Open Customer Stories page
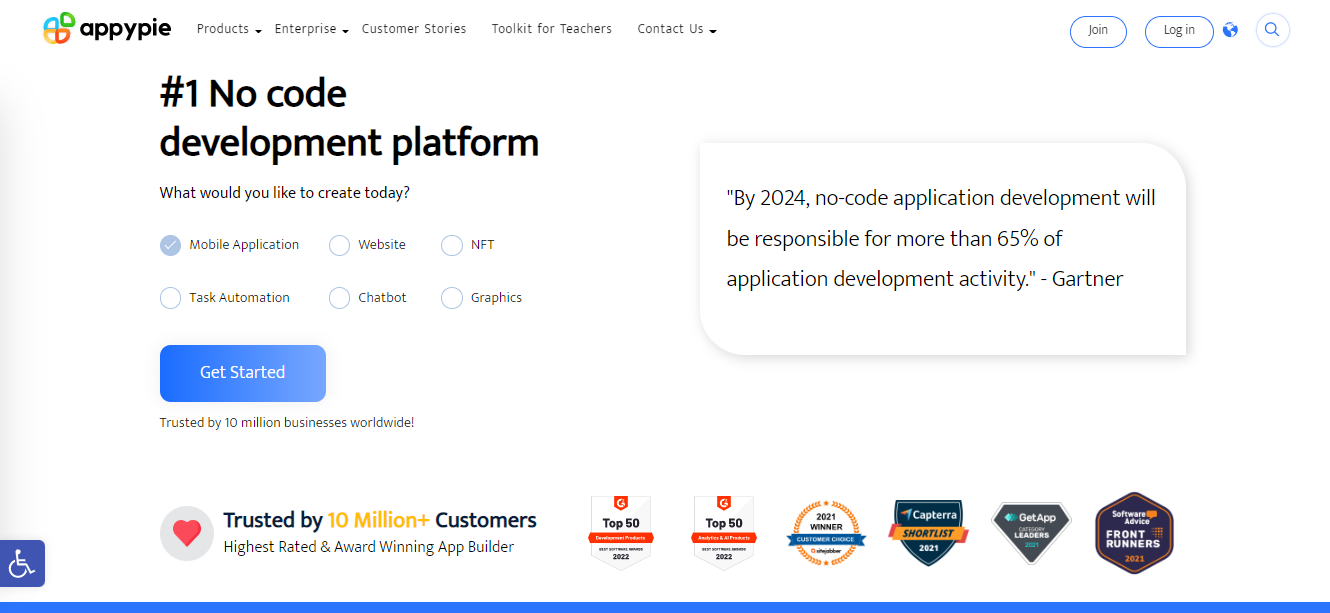The width and height of the screenshot is (1330, 613). [414, 29]
